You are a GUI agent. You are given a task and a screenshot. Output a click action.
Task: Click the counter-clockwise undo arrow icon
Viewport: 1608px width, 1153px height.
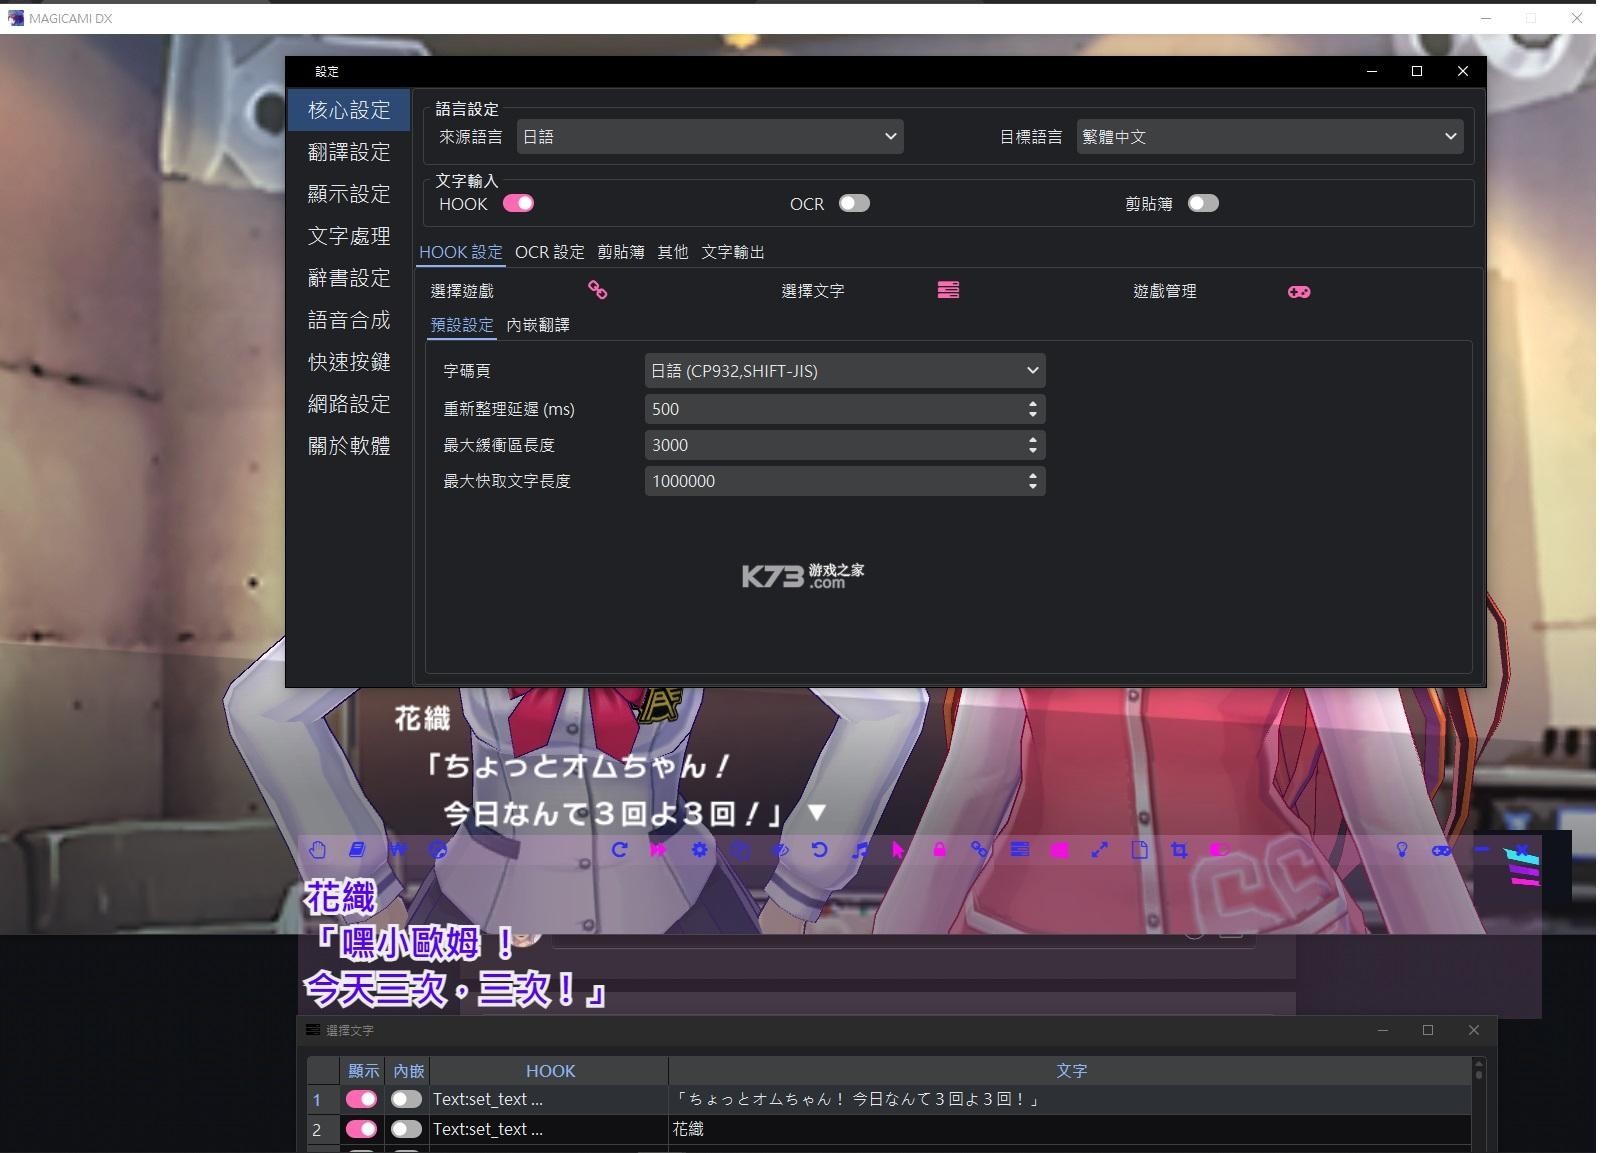tap(819, 850)
